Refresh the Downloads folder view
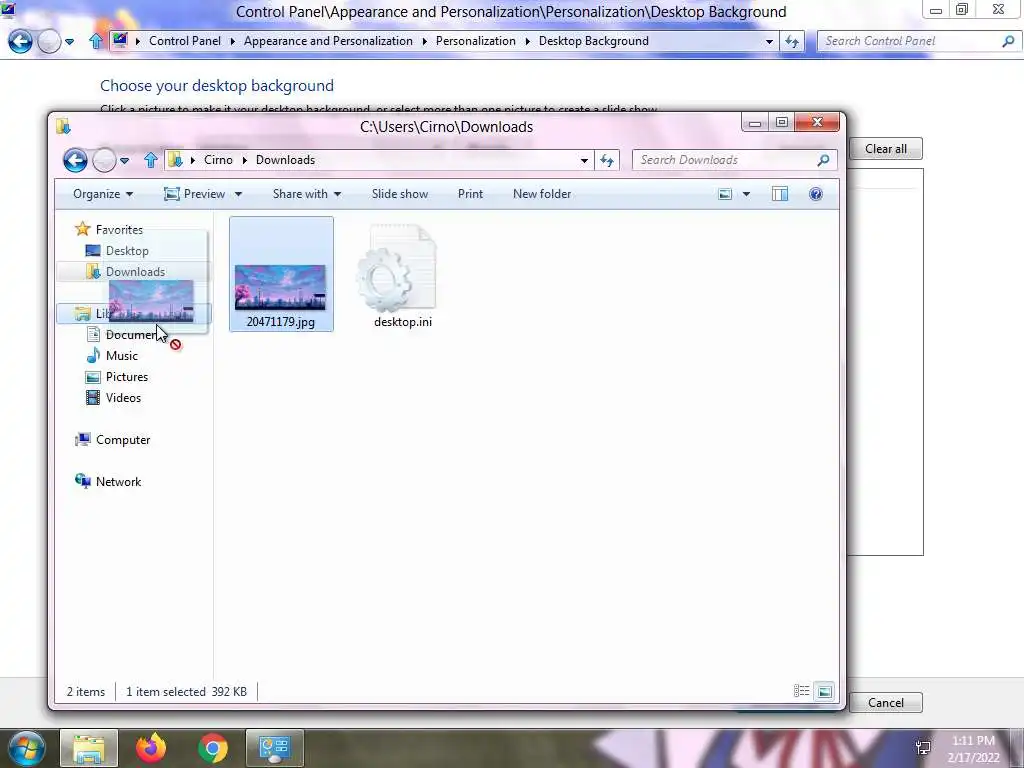Screen dimensions: 1024x768 [x=607, y=160]
